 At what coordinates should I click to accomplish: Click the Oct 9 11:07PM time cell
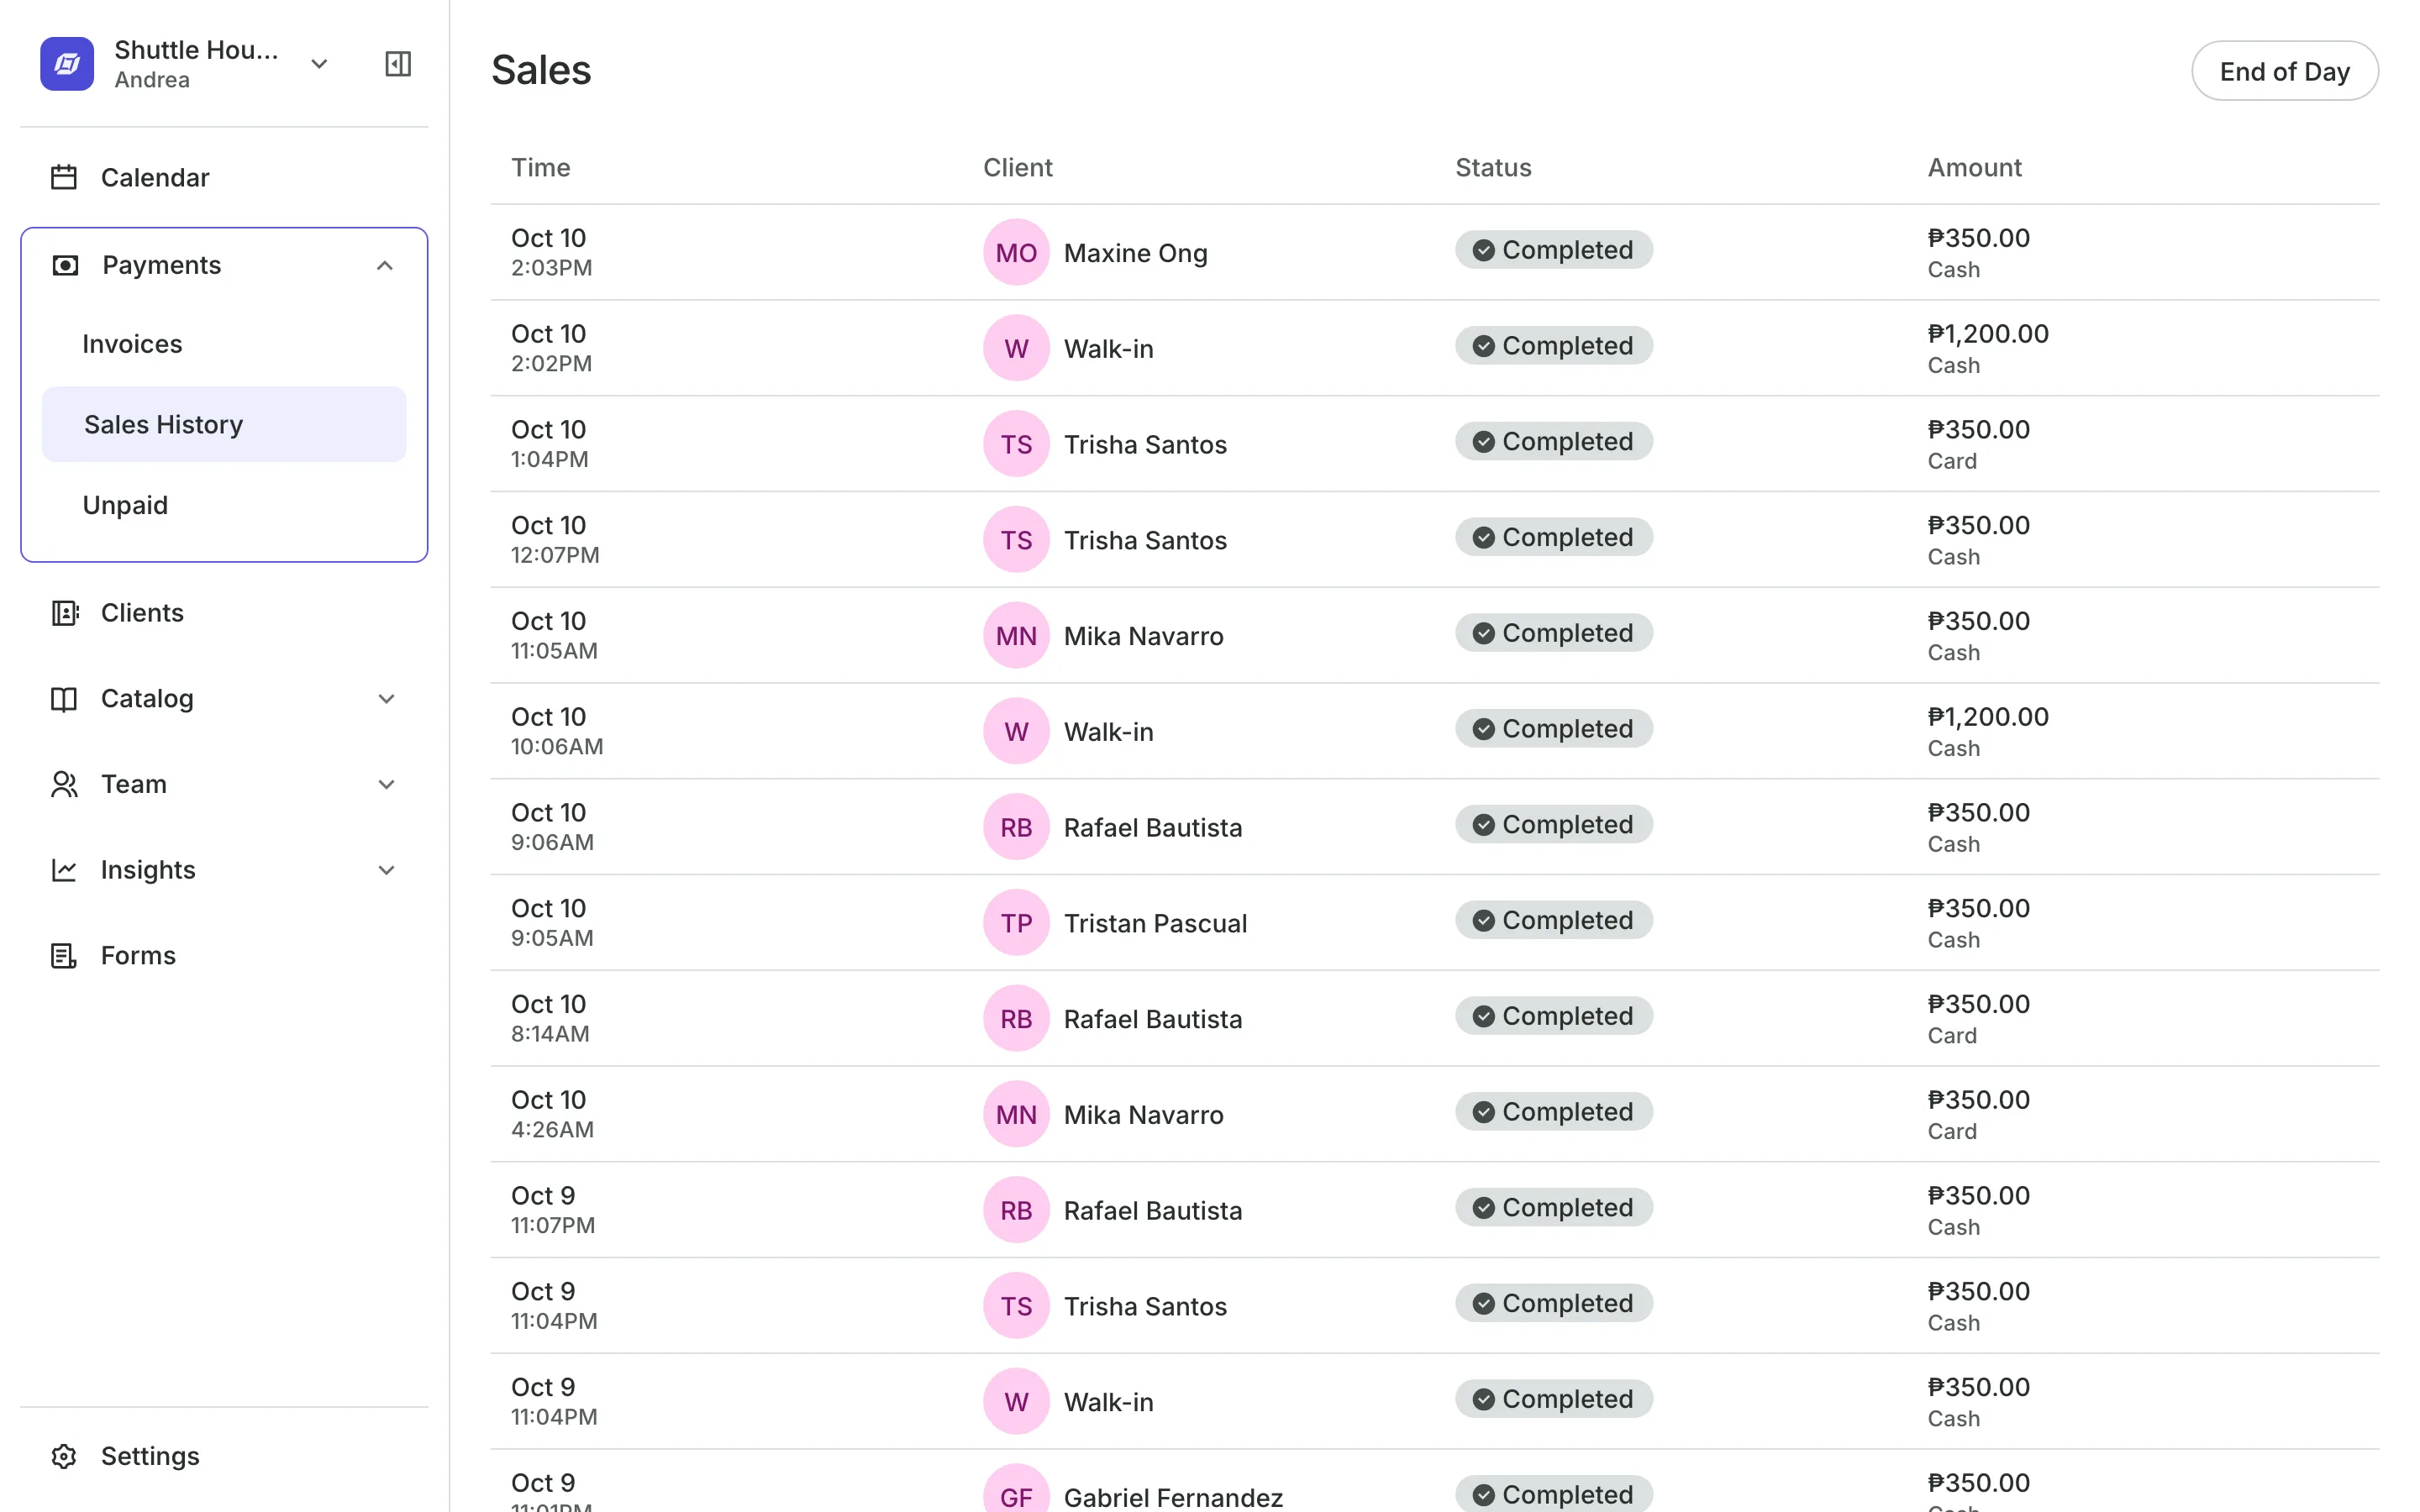point(553,1210)
